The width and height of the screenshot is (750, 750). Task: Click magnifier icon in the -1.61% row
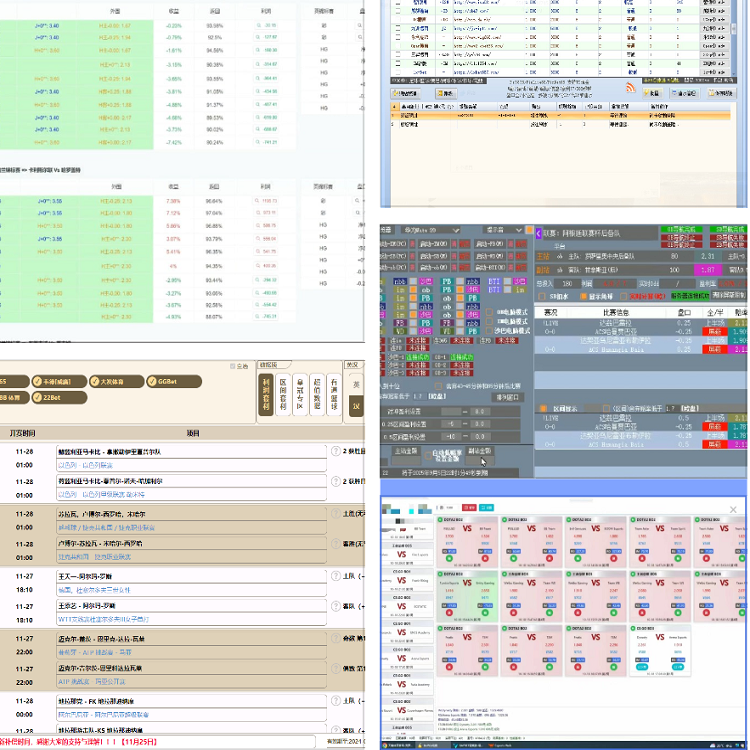point(259,50)
